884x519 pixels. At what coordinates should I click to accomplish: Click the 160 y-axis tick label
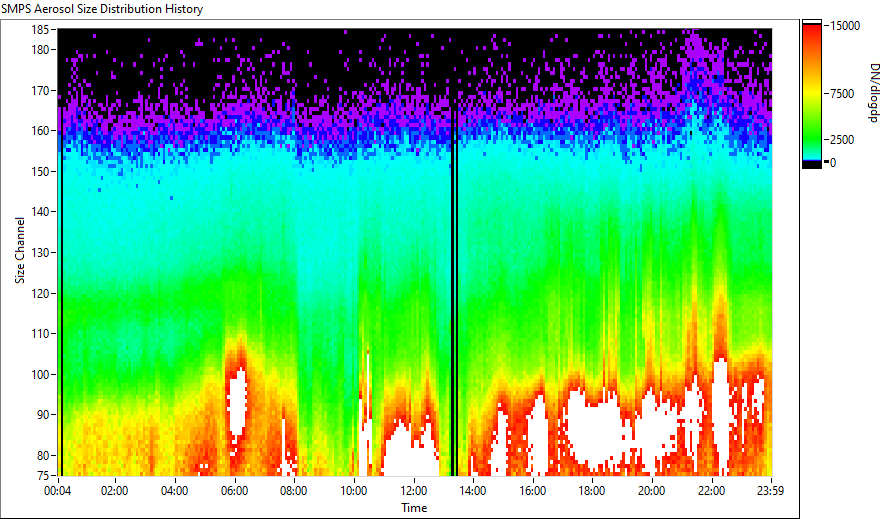pyautogui.click(x=40, y=131)
